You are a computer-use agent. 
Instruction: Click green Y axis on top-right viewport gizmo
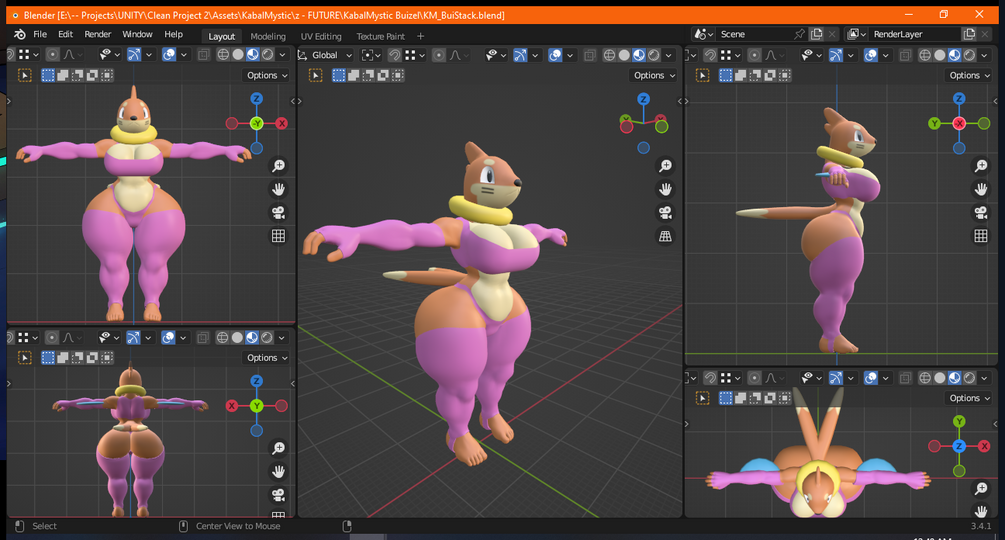pyautogui.click(x=934, y=124)
